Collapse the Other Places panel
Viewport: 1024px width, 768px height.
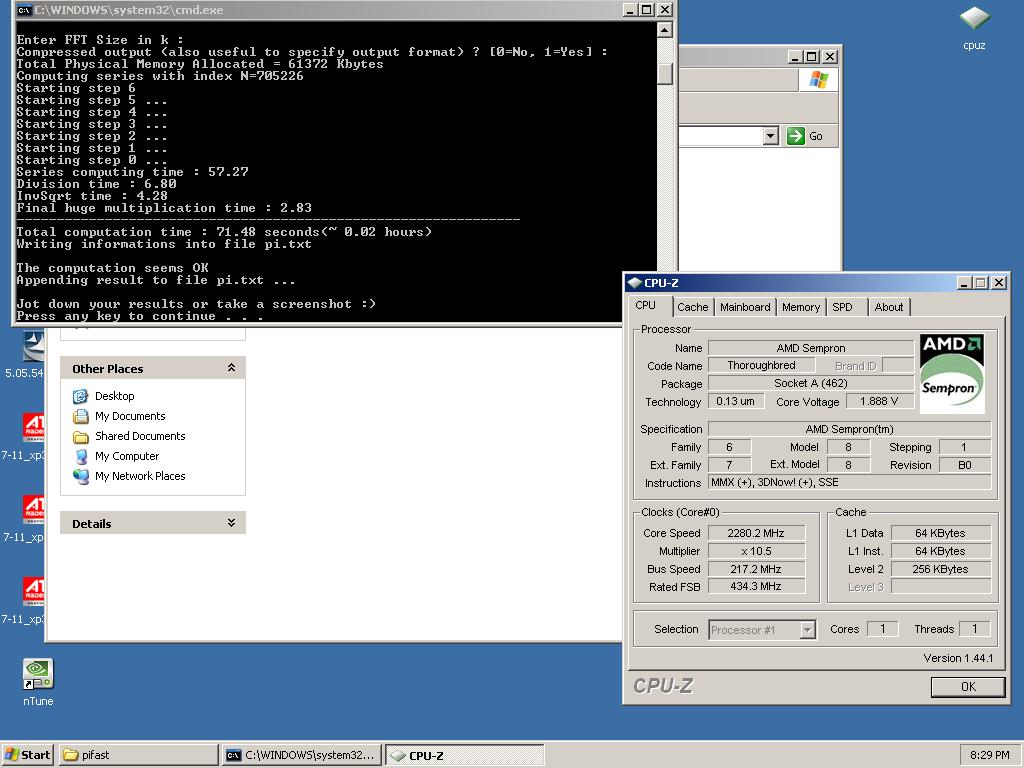[231, 368]
